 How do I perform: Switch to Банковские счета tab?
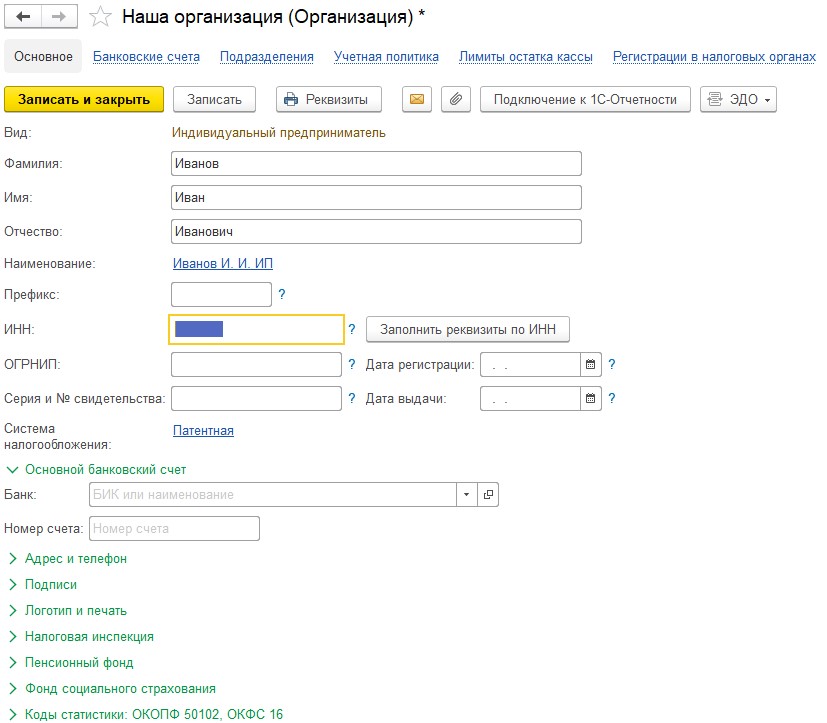pos(146,57)
